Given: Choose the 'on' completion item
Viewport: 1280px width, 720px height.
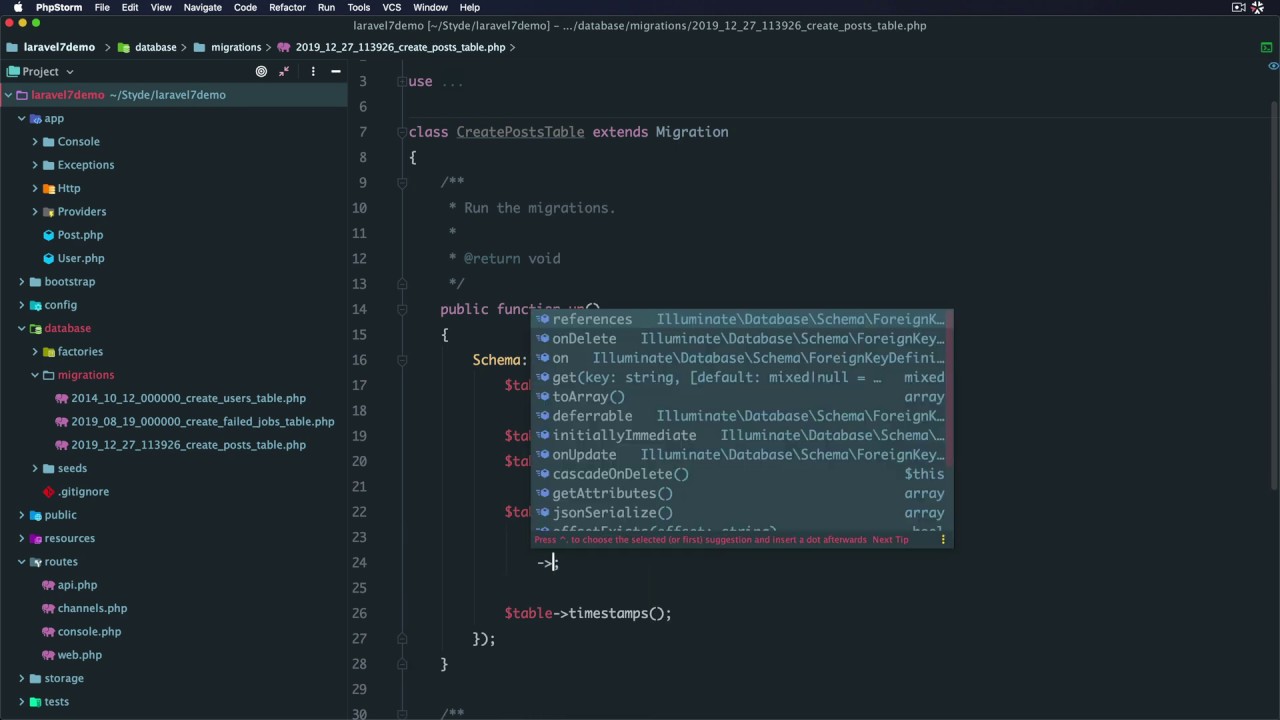Looking at the screenshot, I should [x=741, y=358].
